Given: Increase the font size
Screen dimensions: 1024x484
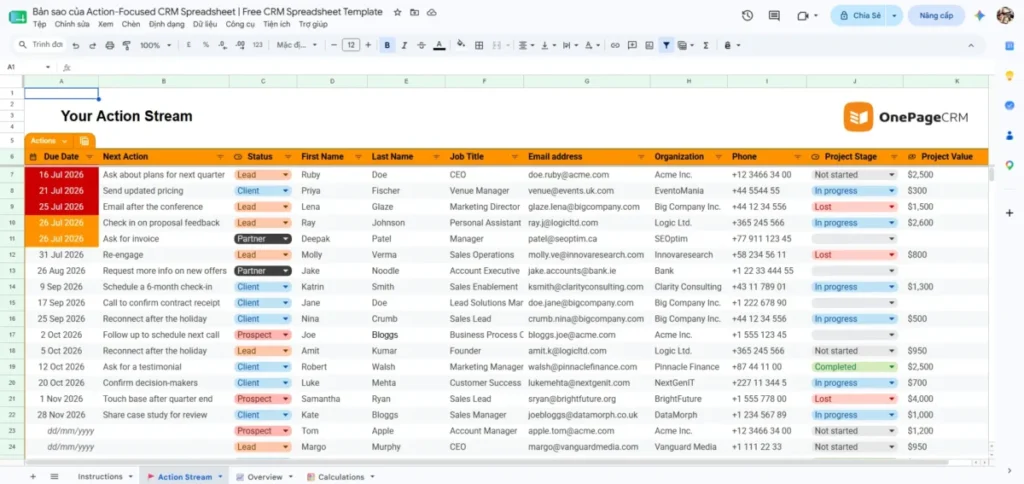Looking at the screenshot, I should click(x=368, y=45).
